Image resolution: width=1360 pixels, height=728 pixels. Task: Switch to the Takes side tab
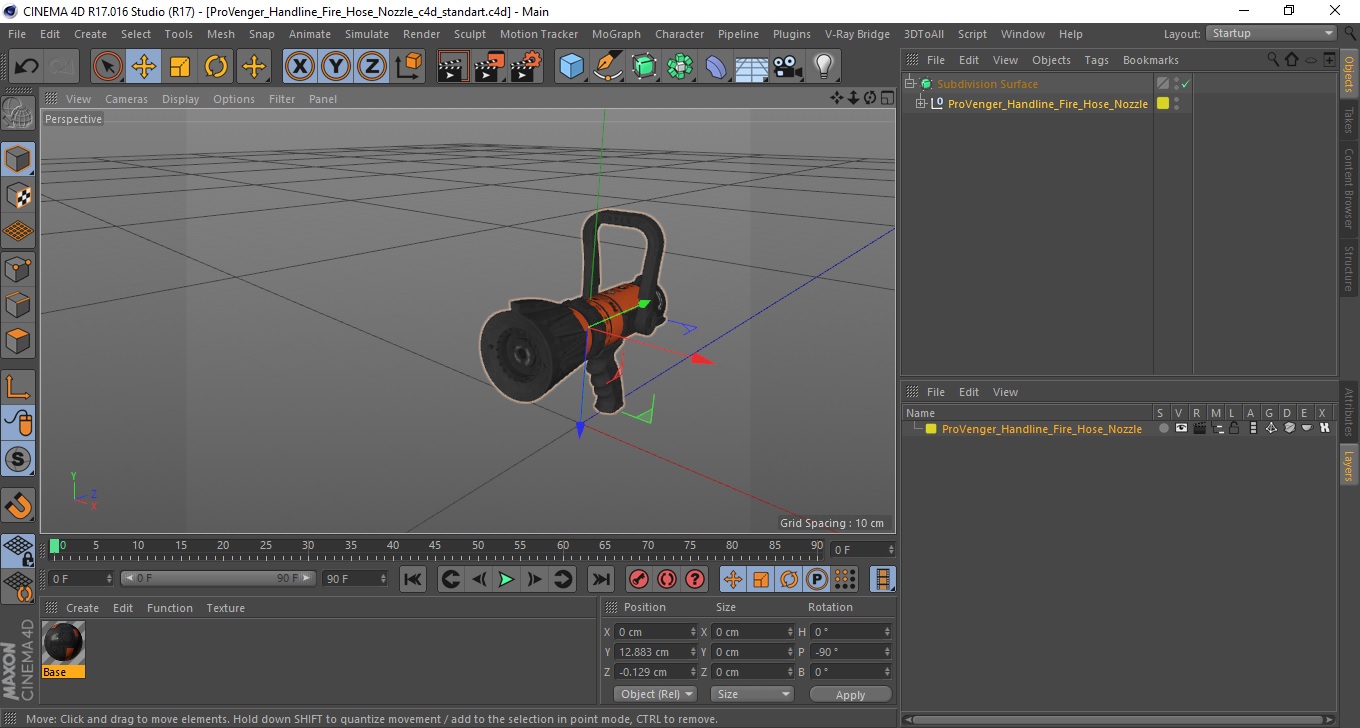pyautogui.click(x=1349, y=119)
